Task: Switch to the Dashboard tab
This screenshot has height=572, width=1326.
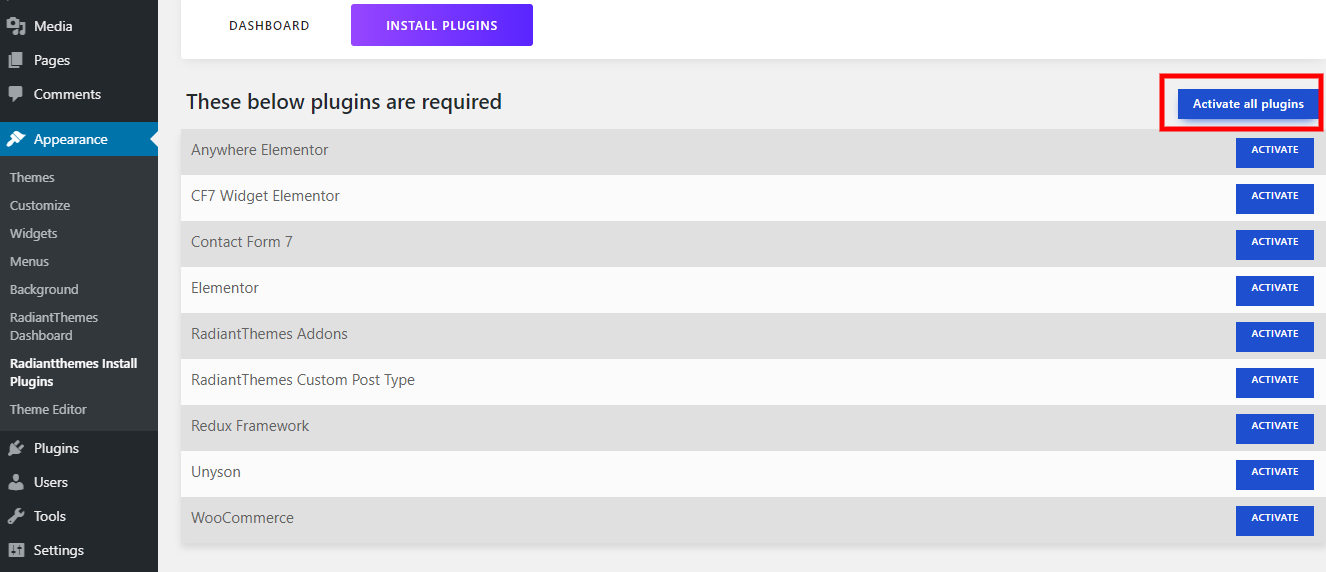Action: tap(269, 25)
